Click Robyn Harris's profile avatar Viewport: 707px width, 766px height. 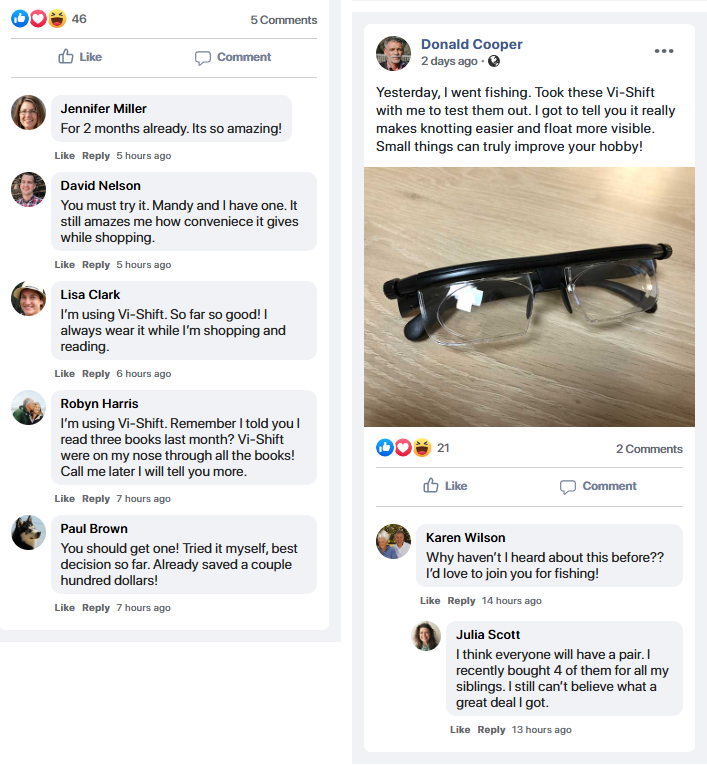[x=28, y=408]
